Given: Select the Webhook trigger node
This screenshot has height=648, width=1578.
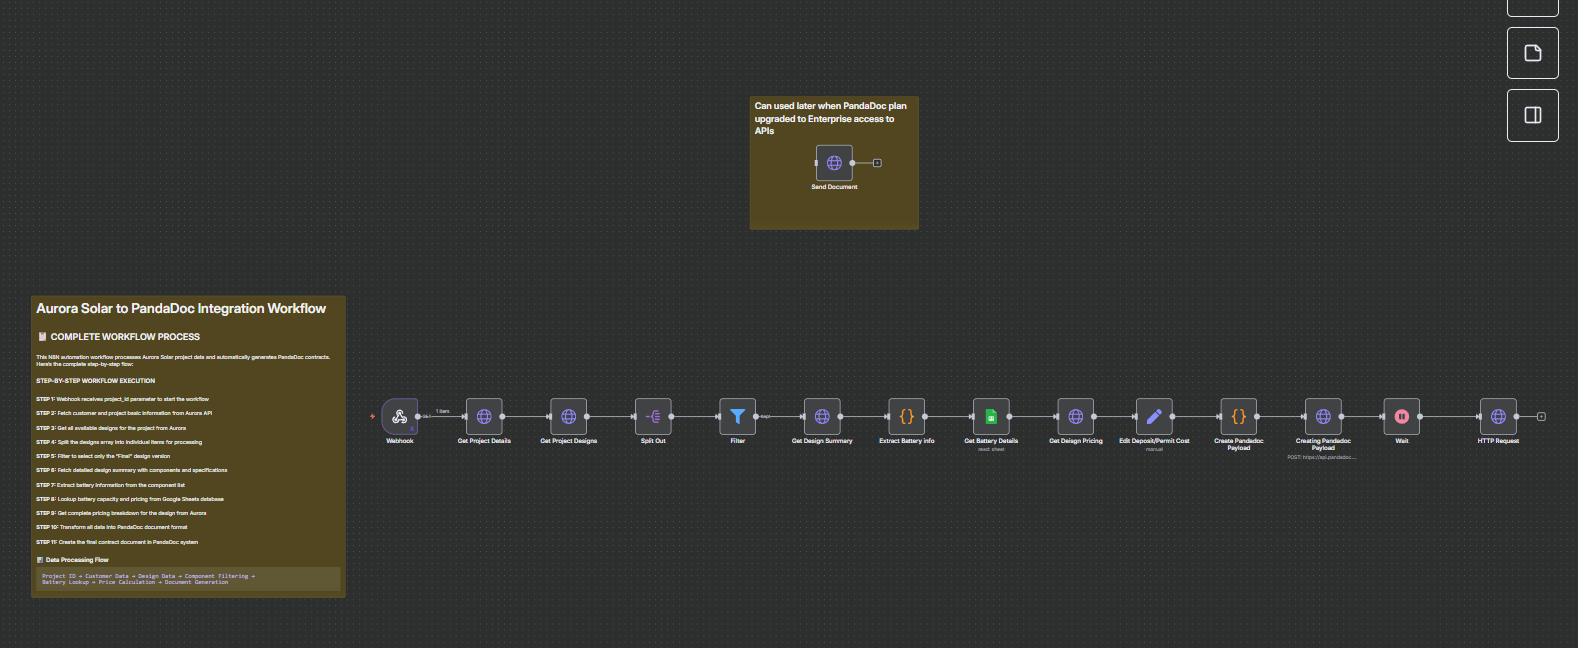Looking at the screenshot, I should [x=400, y=416].
